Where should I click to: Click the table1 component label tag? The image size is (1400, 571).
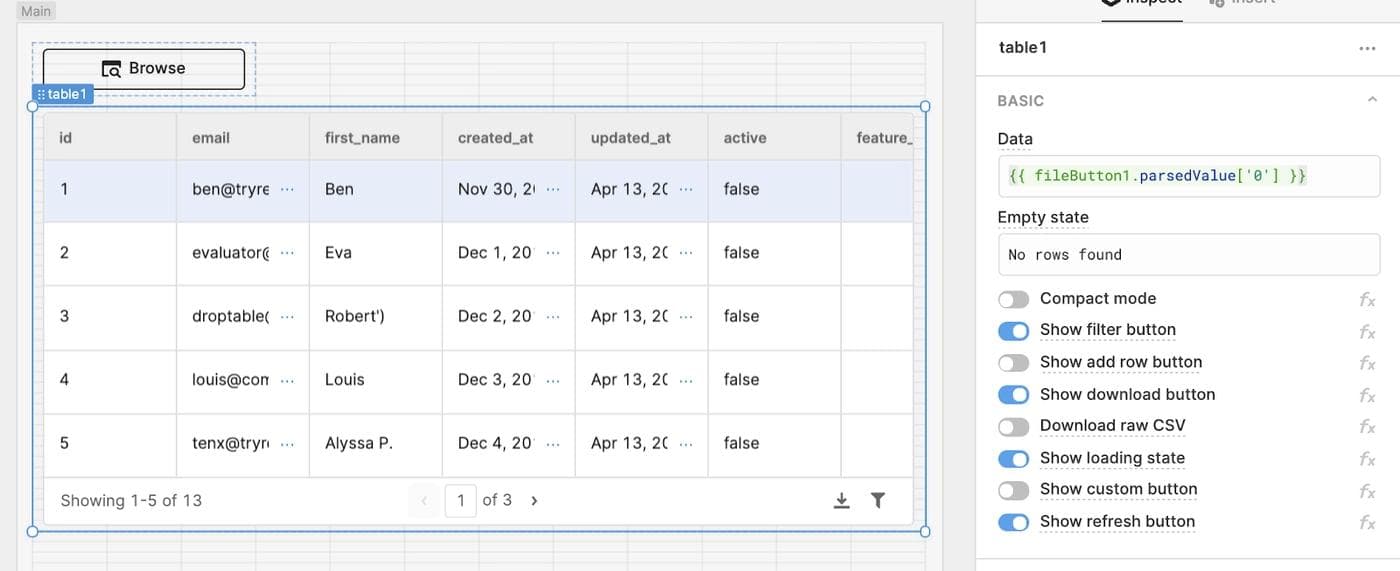[x=63, y=94]
